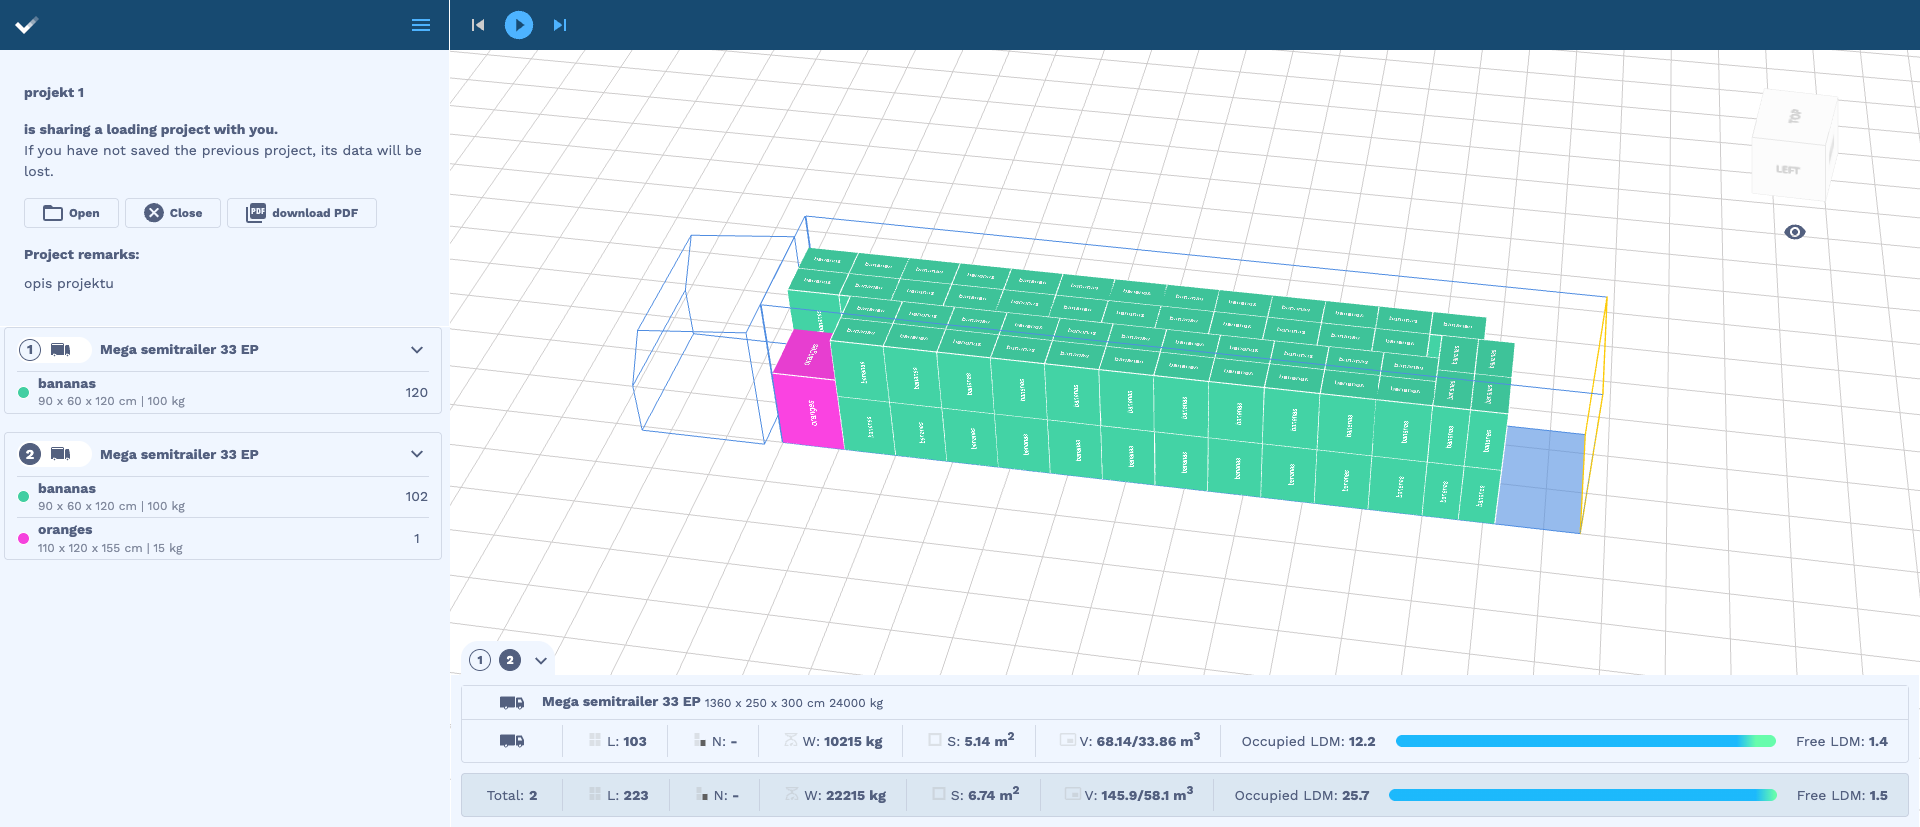1920x827 pixels.
Task: Select the oranges cargo row
Action: [223, 538]
